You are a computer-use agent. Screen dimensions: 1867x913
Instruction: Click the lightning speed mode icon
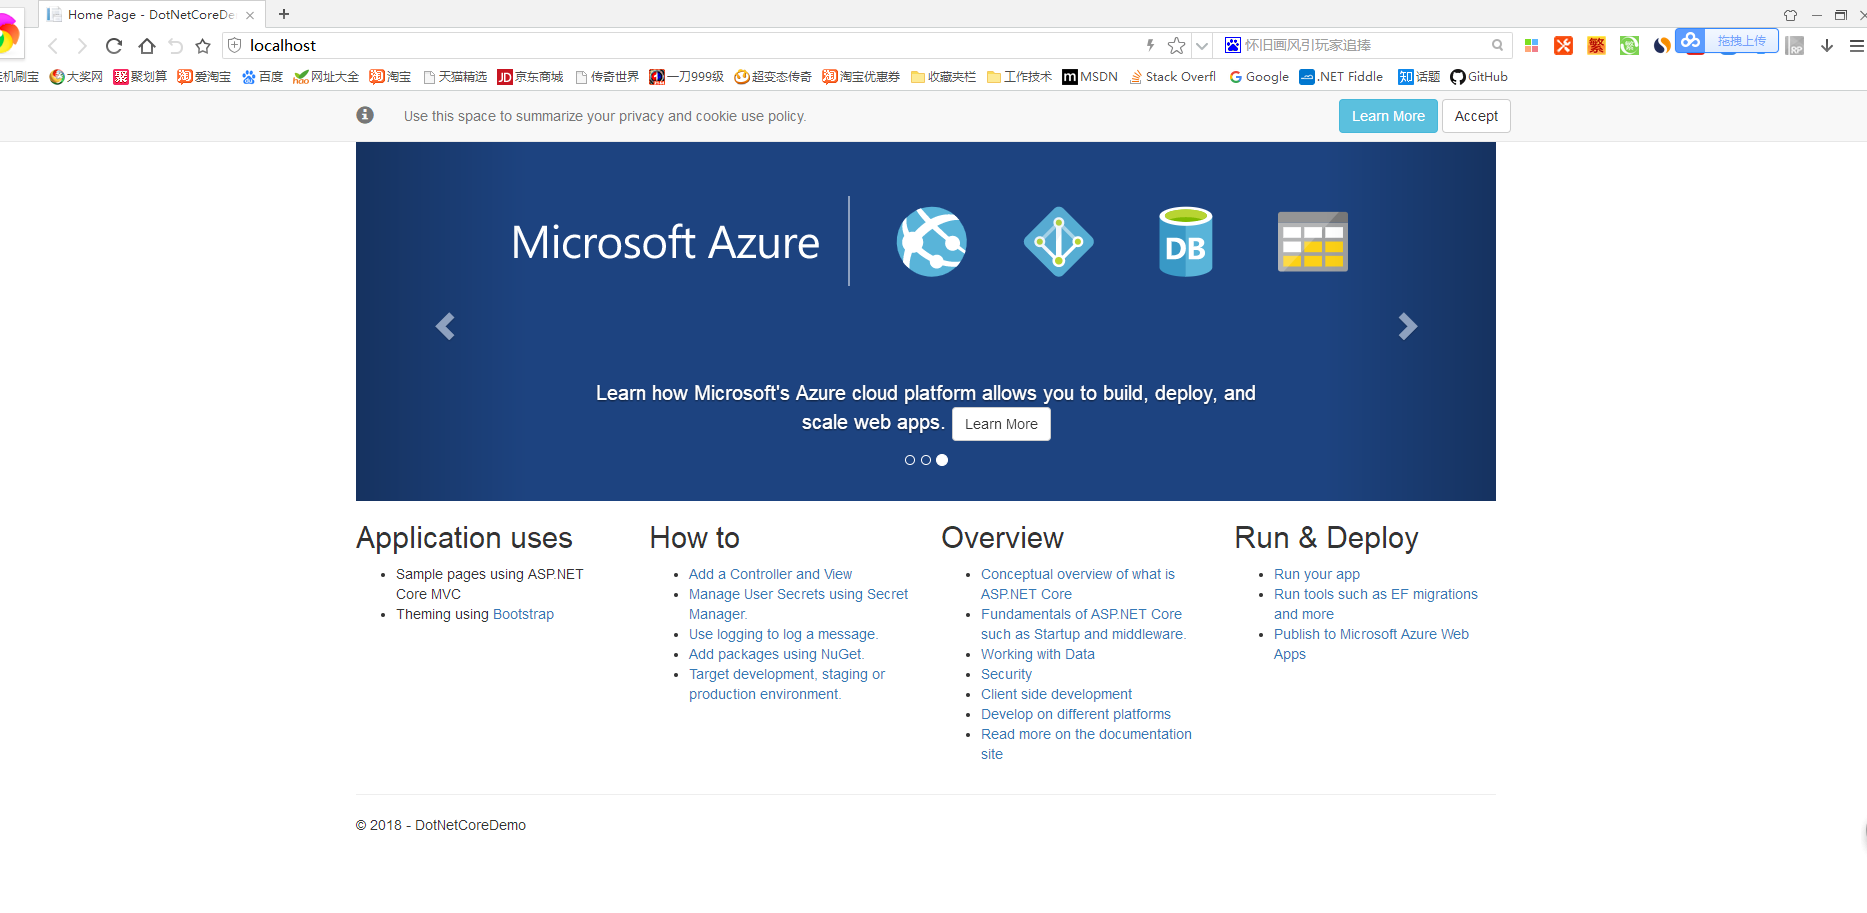1150,45
